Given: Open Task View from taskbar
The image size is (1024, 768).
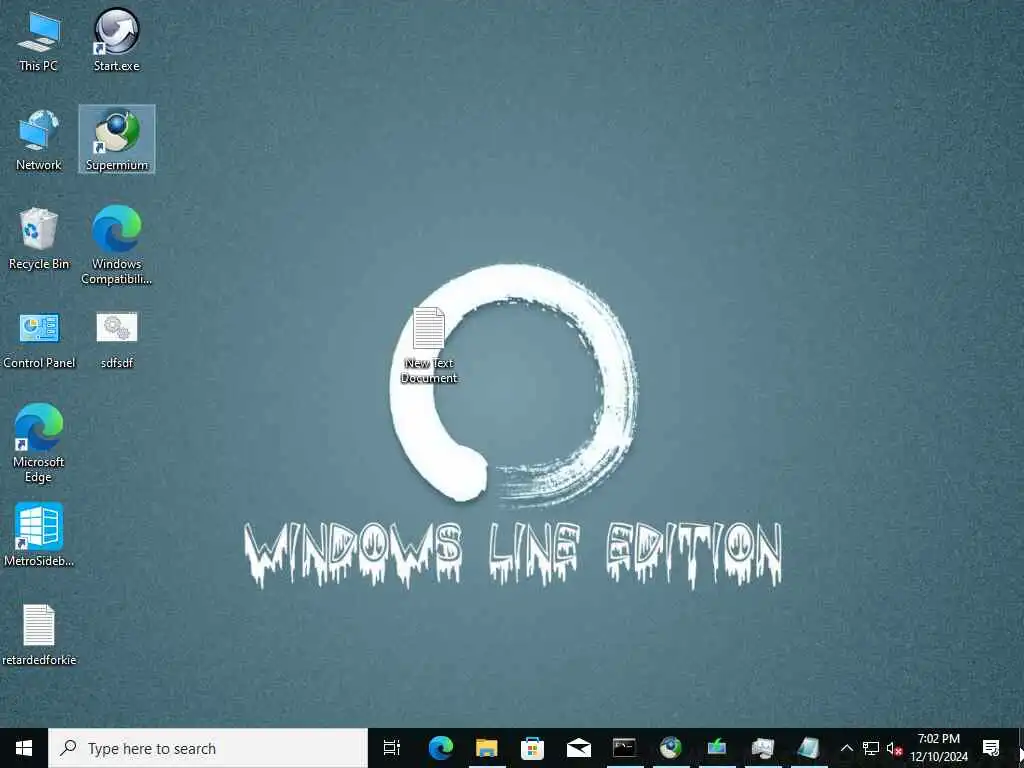Looking at the screenshot, I should (392, 748).
